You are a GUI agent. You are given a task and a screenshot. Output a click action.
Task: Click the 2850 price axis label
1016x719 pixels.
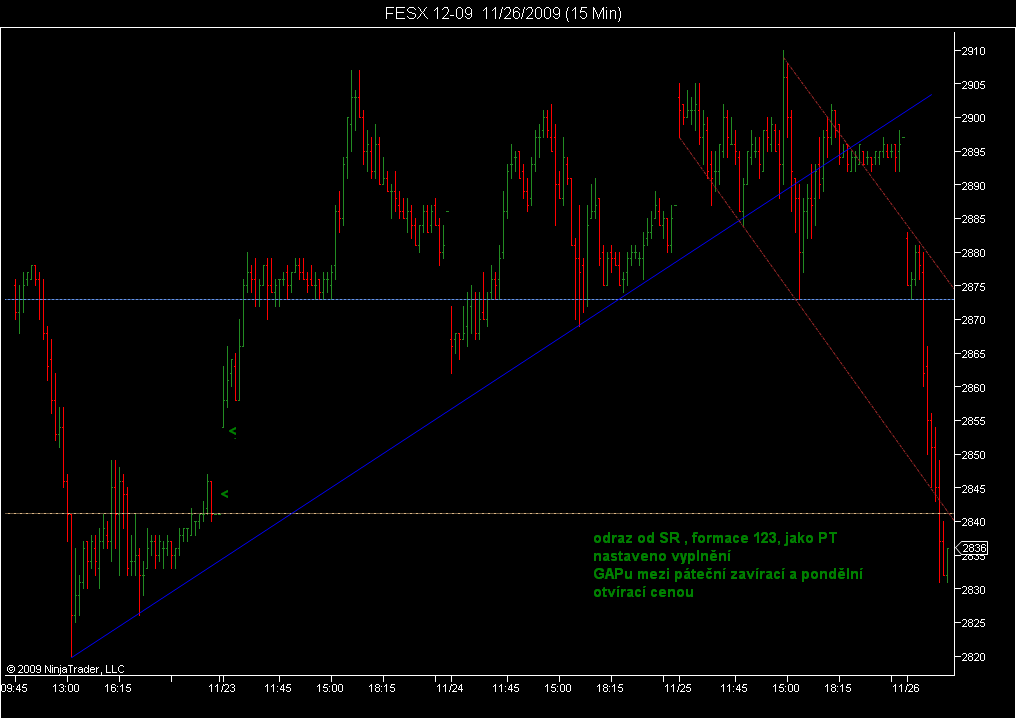pyautogui.click(x=974, y=455)
